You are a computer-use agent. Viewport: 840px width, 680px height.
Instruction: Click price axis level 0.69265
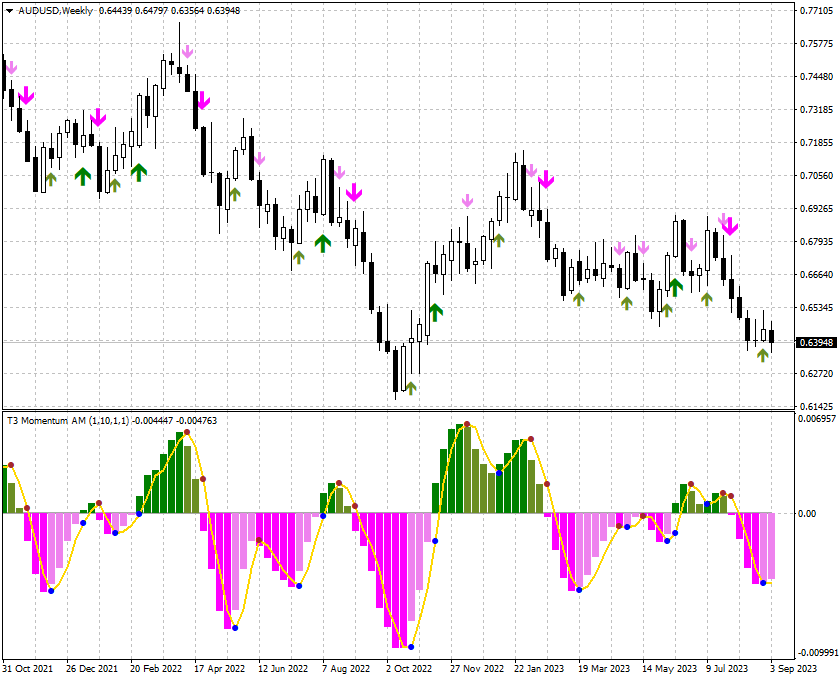tap(816, 208)
